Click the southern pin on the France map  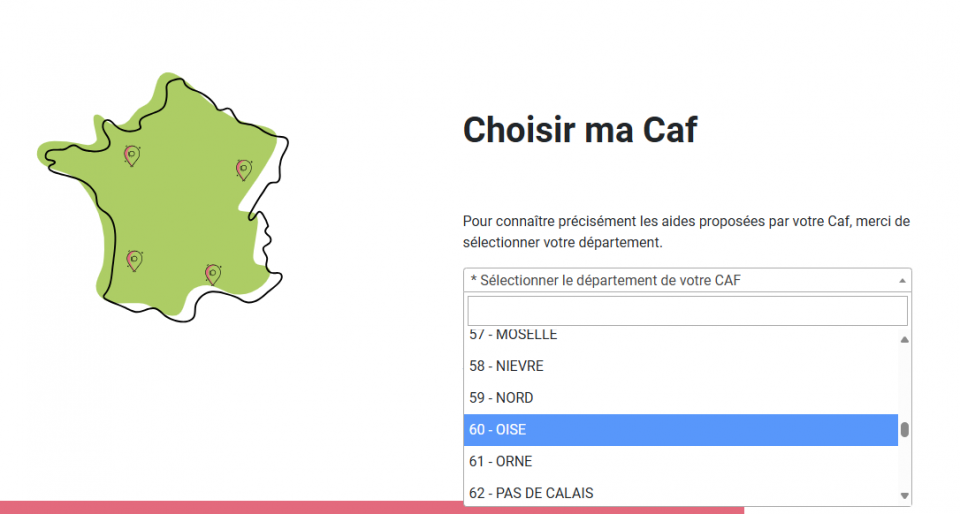pos(212,273)
